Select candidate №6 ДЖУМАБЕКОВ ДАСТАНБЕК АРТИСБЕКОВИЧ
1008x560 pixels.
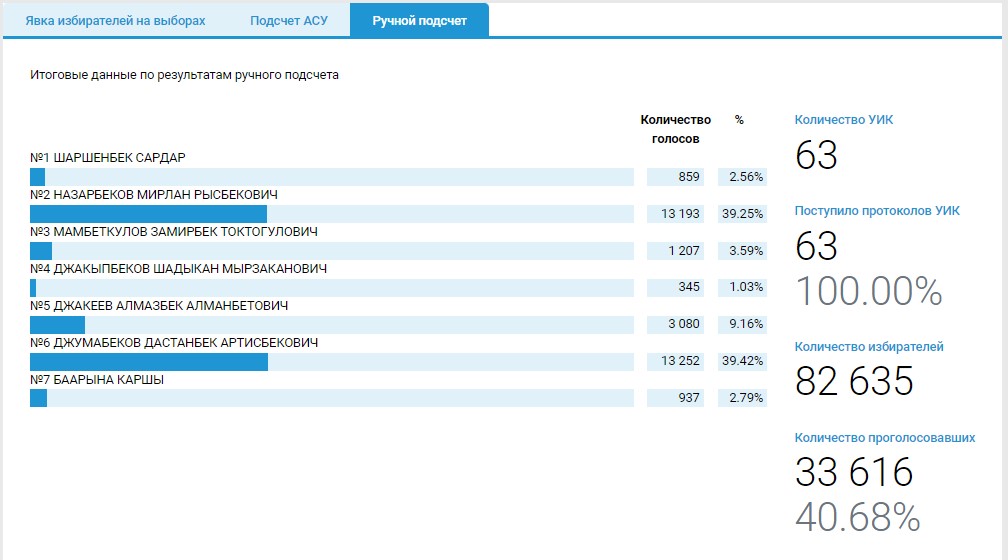(x=174, y=343)
